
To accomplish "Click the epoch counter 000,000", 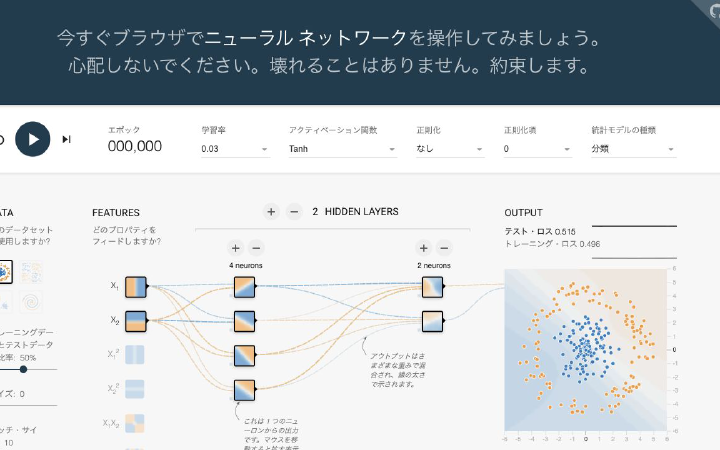I will (x=135, y=146).
